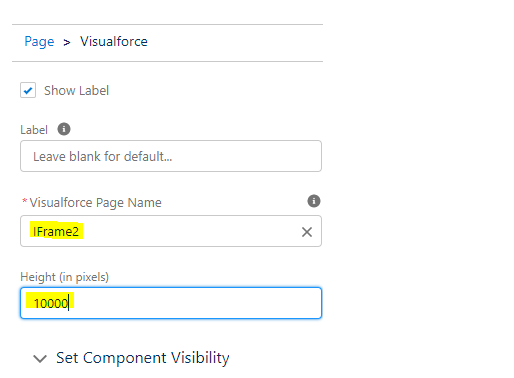Click the Leave blank for default placeholder
This screenshot has width=514, height=378.
(103, 156)
